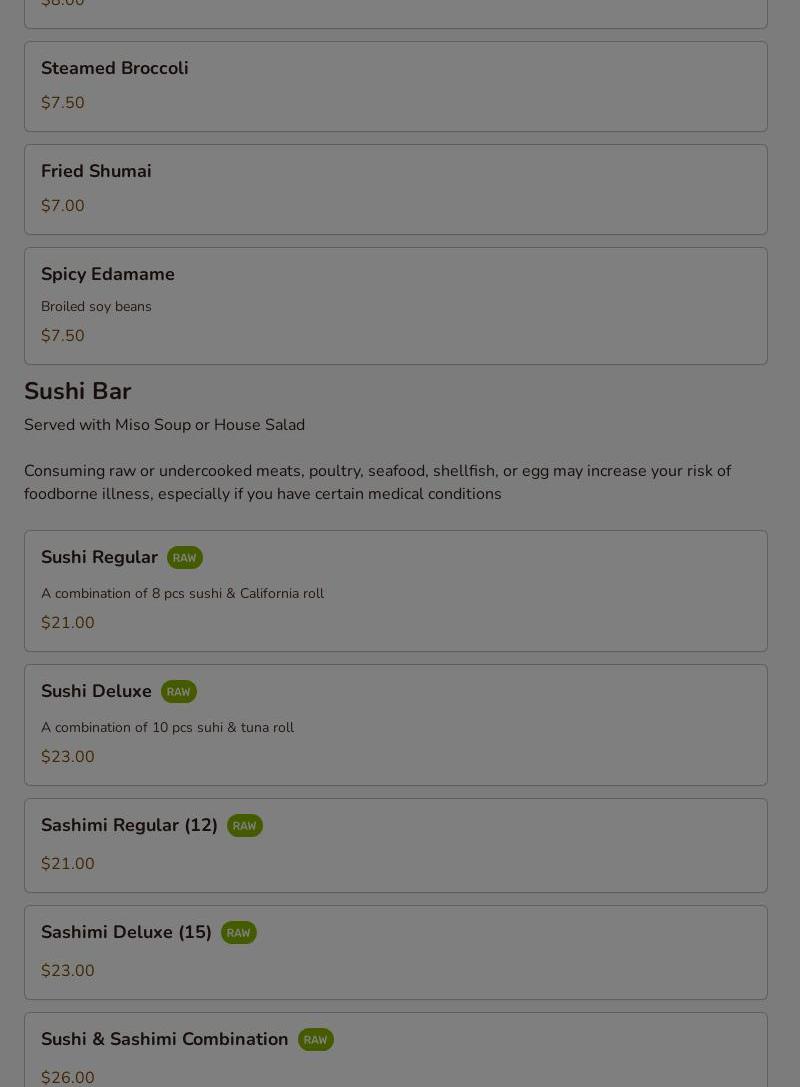Screen dimensions: 800x1087
Task: Click the Sushi Bar section heading
Action: [x=78, y=391]
